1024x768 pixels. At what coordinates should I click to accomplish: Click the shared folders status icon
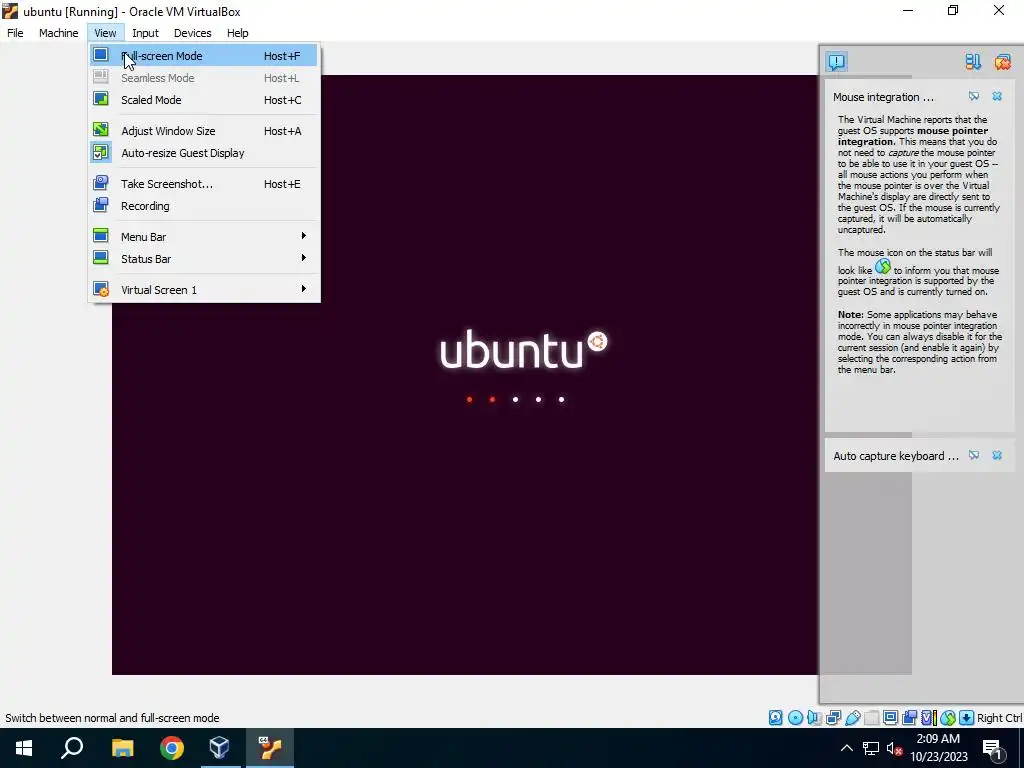(x=872, y=718)
